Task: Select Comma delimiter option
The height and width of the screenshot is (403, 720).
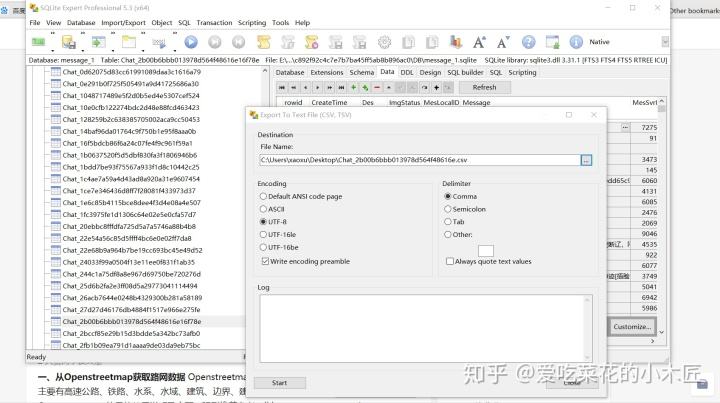Action: [x=461, y=196]
